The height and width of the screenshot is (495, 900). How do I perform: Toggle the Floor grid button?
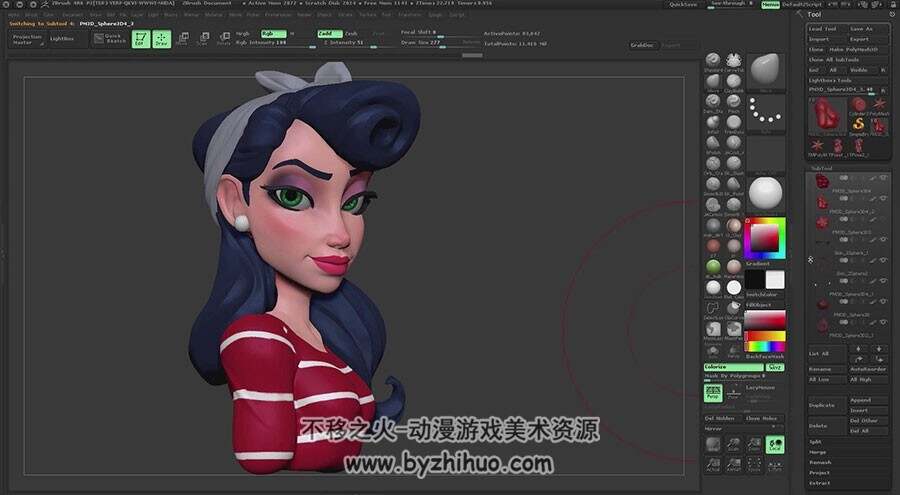coord(733,393)
